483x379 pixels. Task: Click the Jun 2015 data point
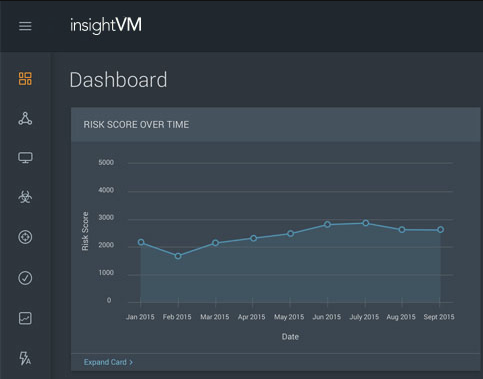coord(327,224)
